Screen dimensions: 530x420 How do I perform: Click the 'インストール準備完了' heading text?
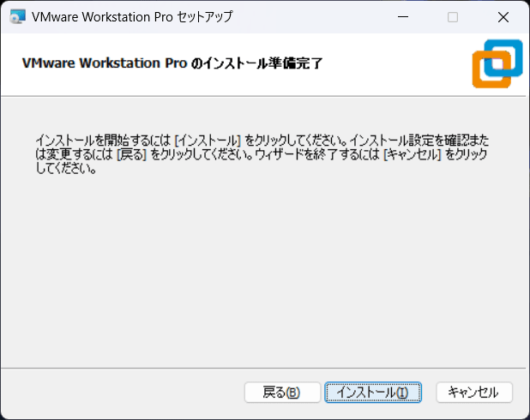click(263, 63)
